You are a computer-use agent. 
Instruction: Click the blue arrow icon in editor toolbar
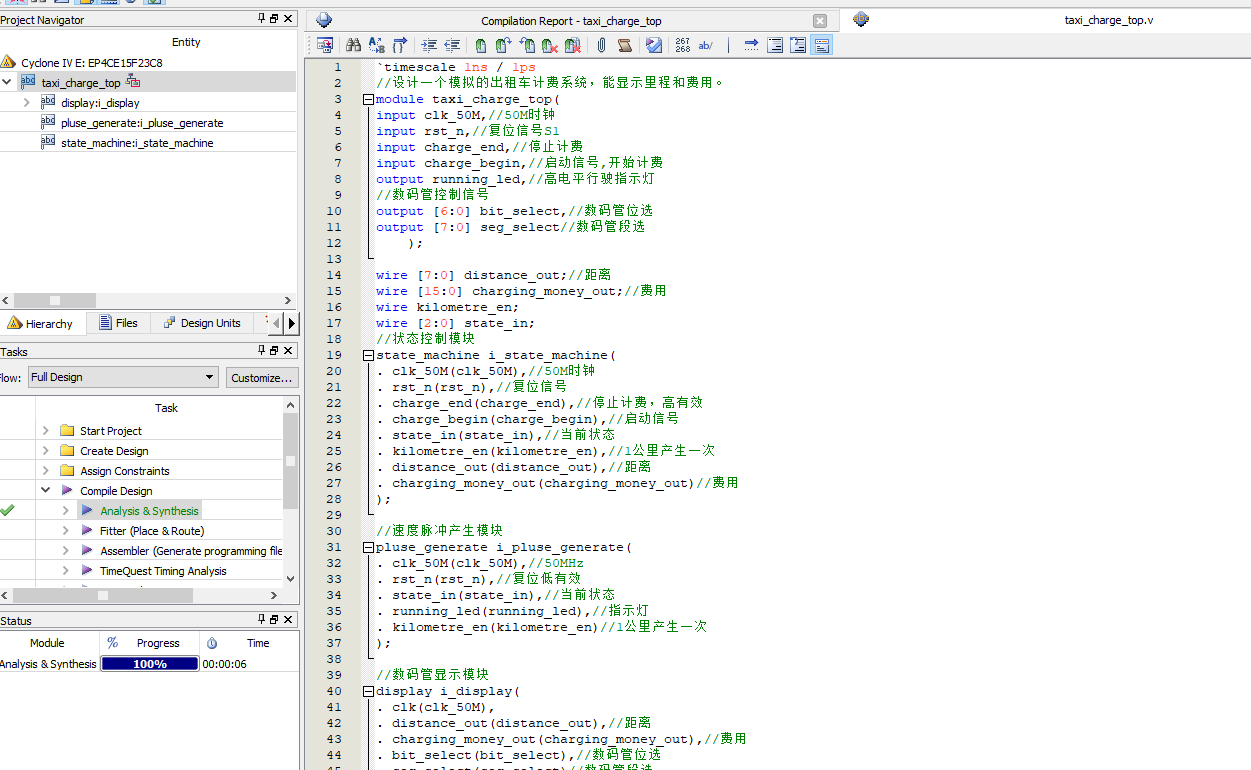click(x=751, y=45)
